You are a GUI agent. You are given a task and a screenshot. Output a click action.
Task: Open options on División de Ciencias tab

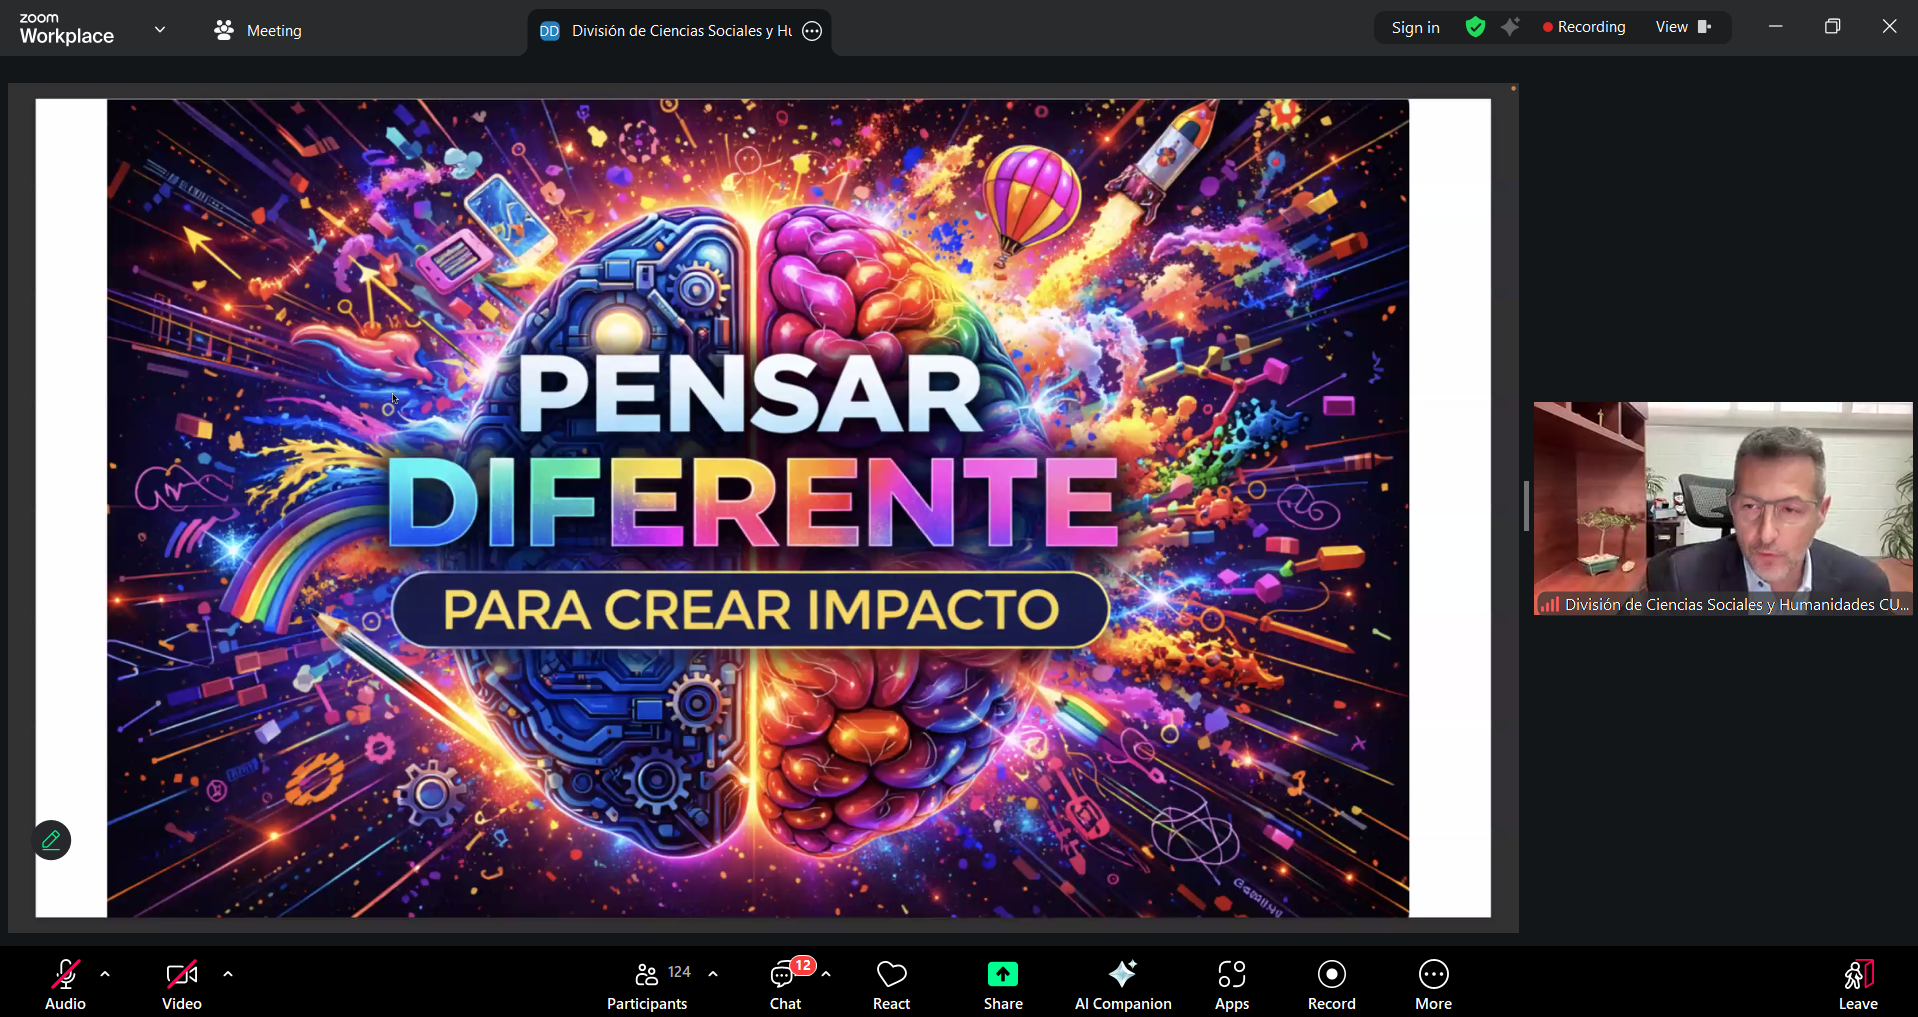tap(813, 31)
